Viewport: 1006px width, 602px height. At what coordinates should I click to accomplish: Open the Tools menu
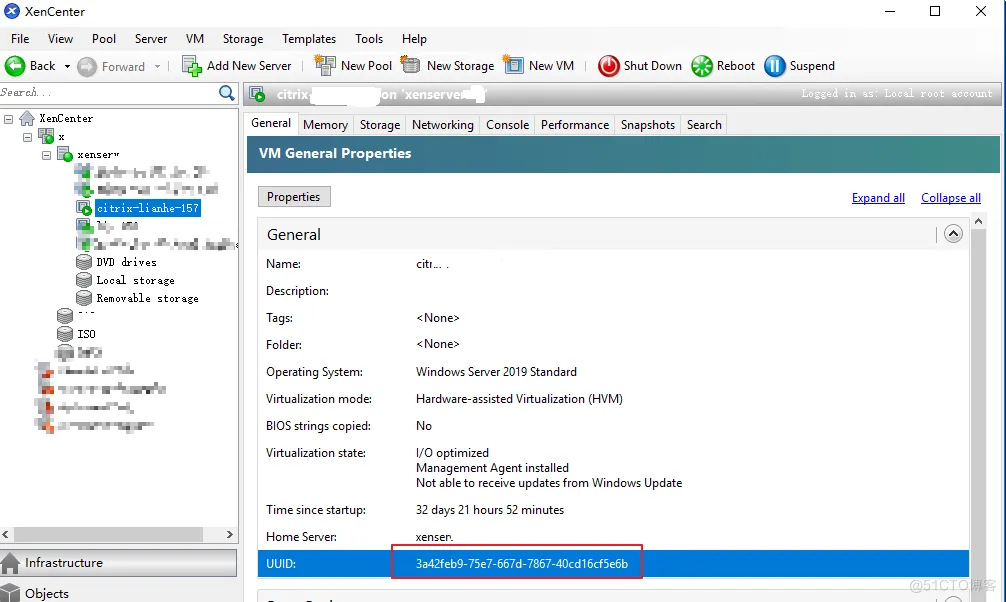point(369,39)
